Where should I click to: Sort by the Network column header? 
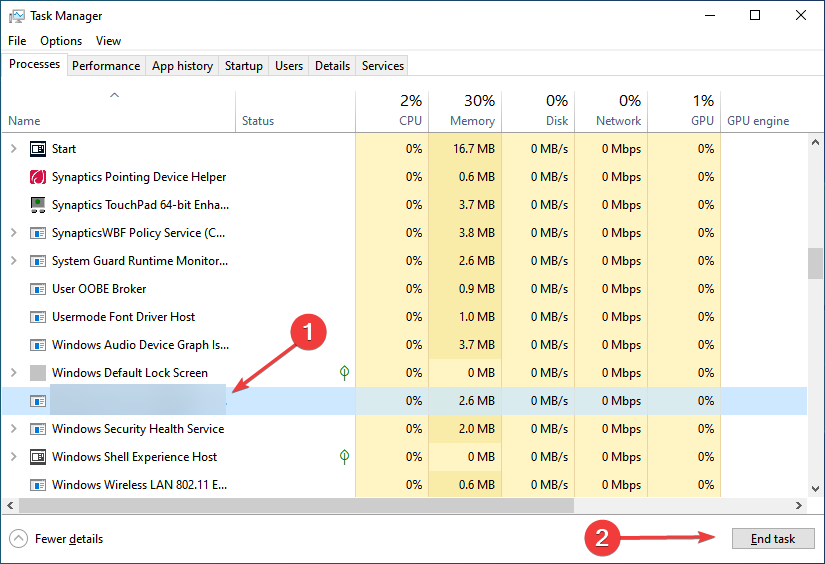(611, 112)
